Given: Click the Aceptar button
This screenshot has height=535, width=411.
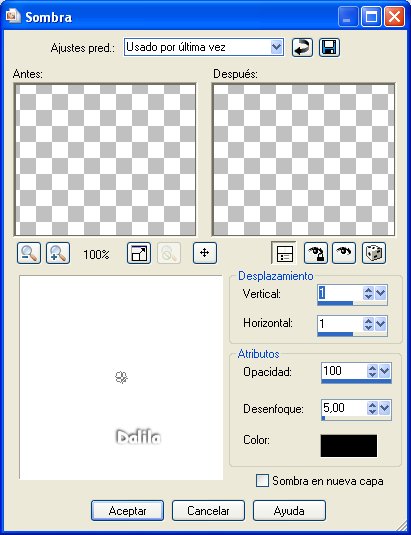Looking at the screenshot, I should pyautogui.click(x=128, y=511).
